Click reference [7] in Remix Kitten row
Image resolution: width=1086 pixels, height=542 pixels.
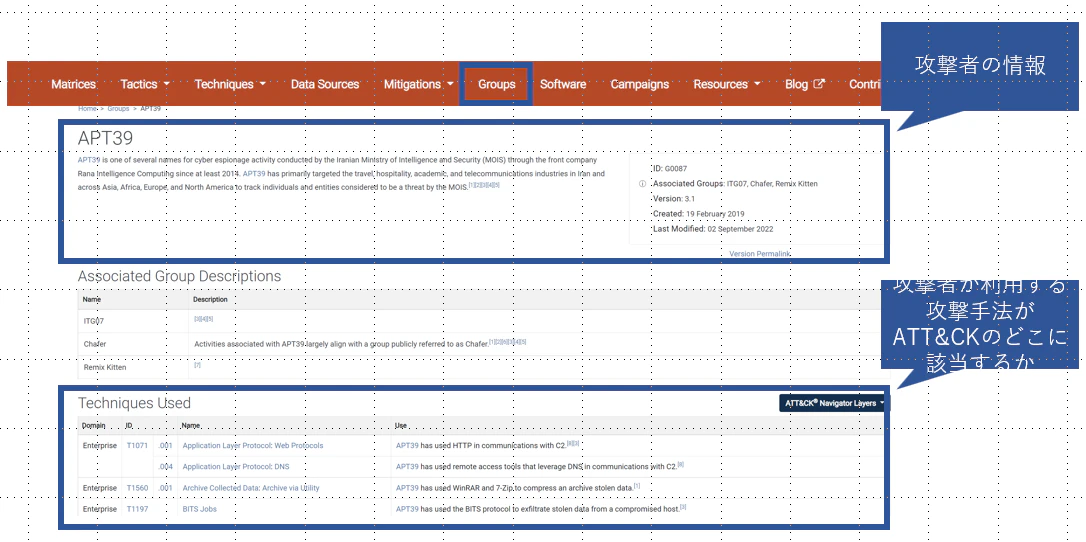pos(197,365)
